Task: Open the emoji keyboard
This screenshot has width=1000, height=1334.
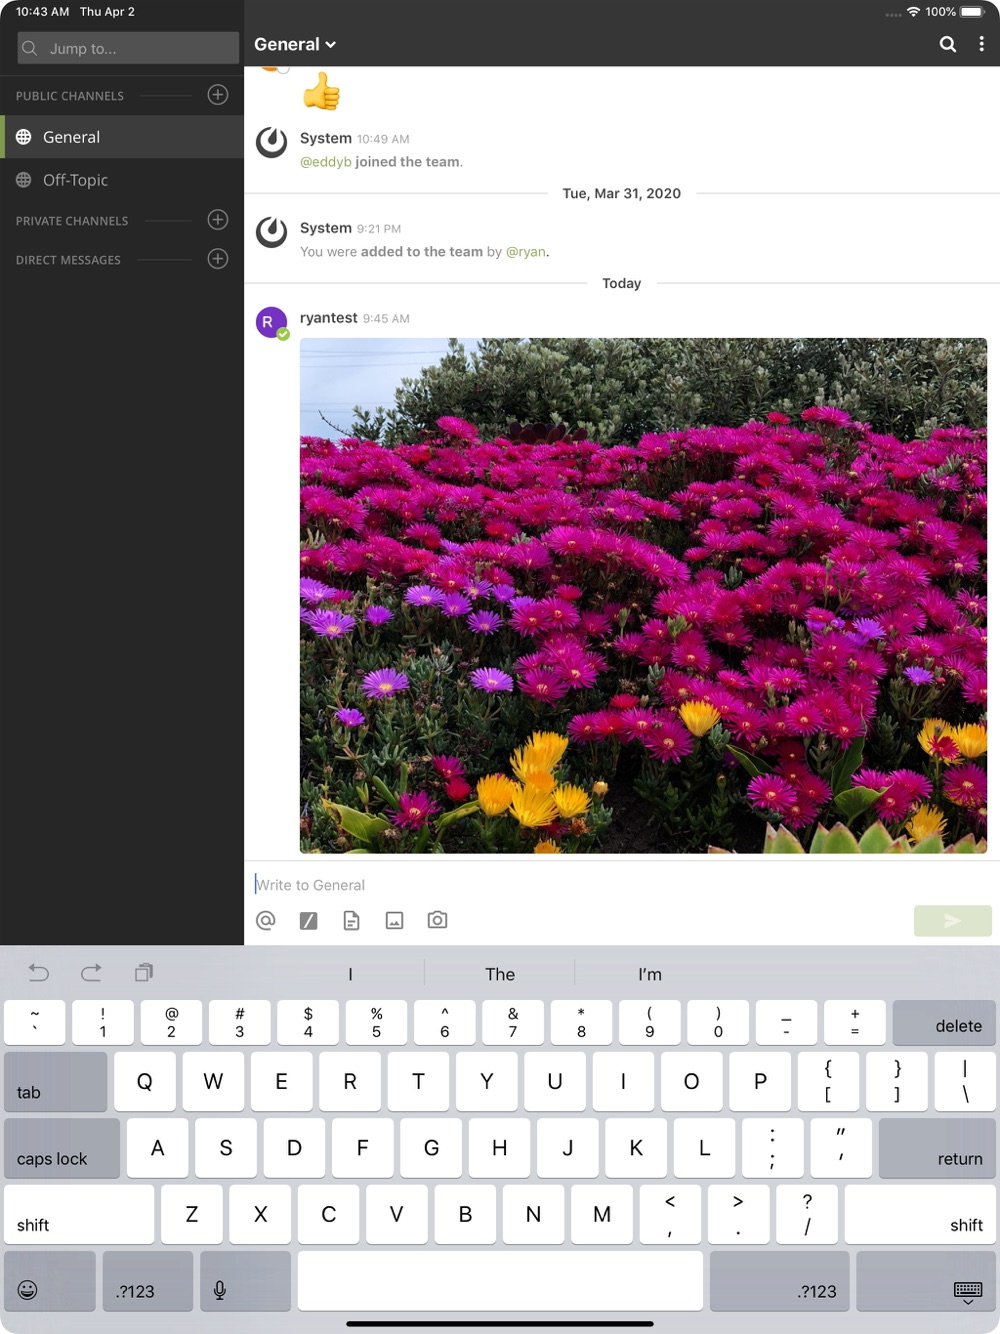Action: (x=50, y=1281)
